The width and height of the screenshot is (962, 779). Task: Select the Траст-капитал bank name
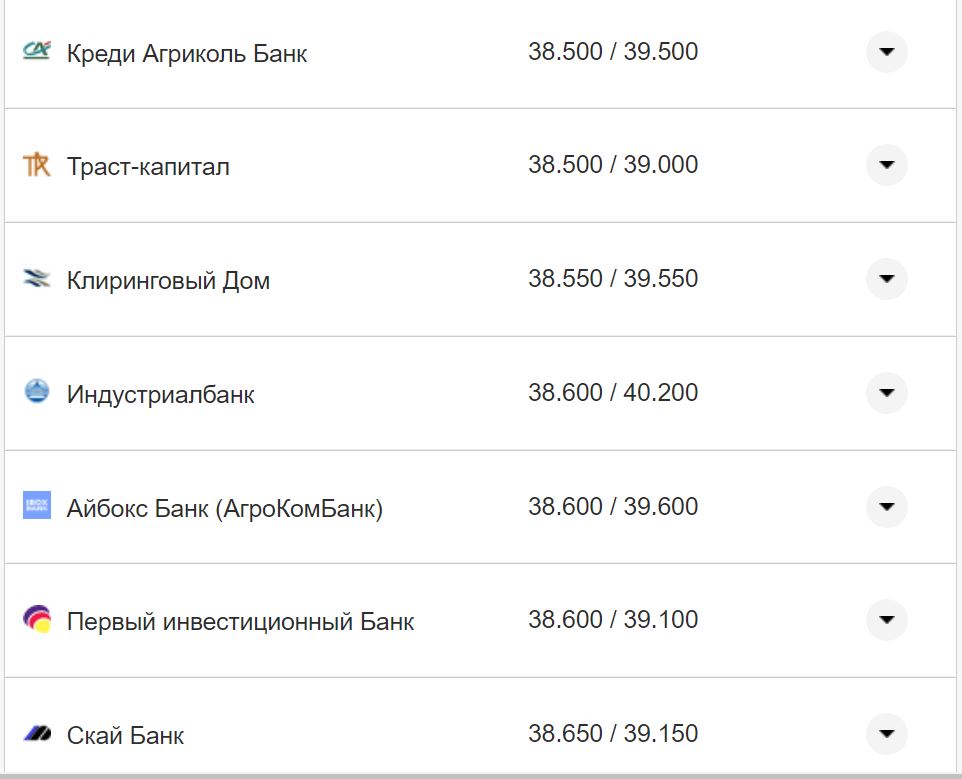(148, 165)
